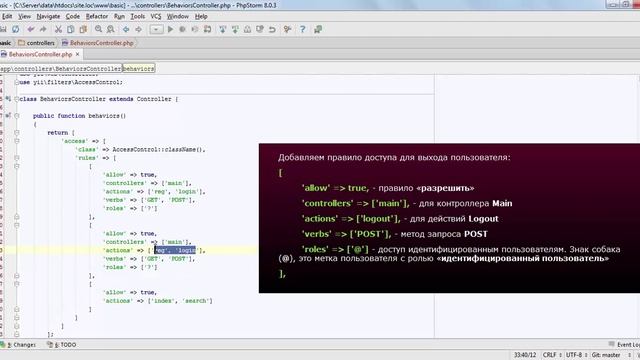Open the Help menu
This screenshot has height=360, width=640.
[201, 16]
